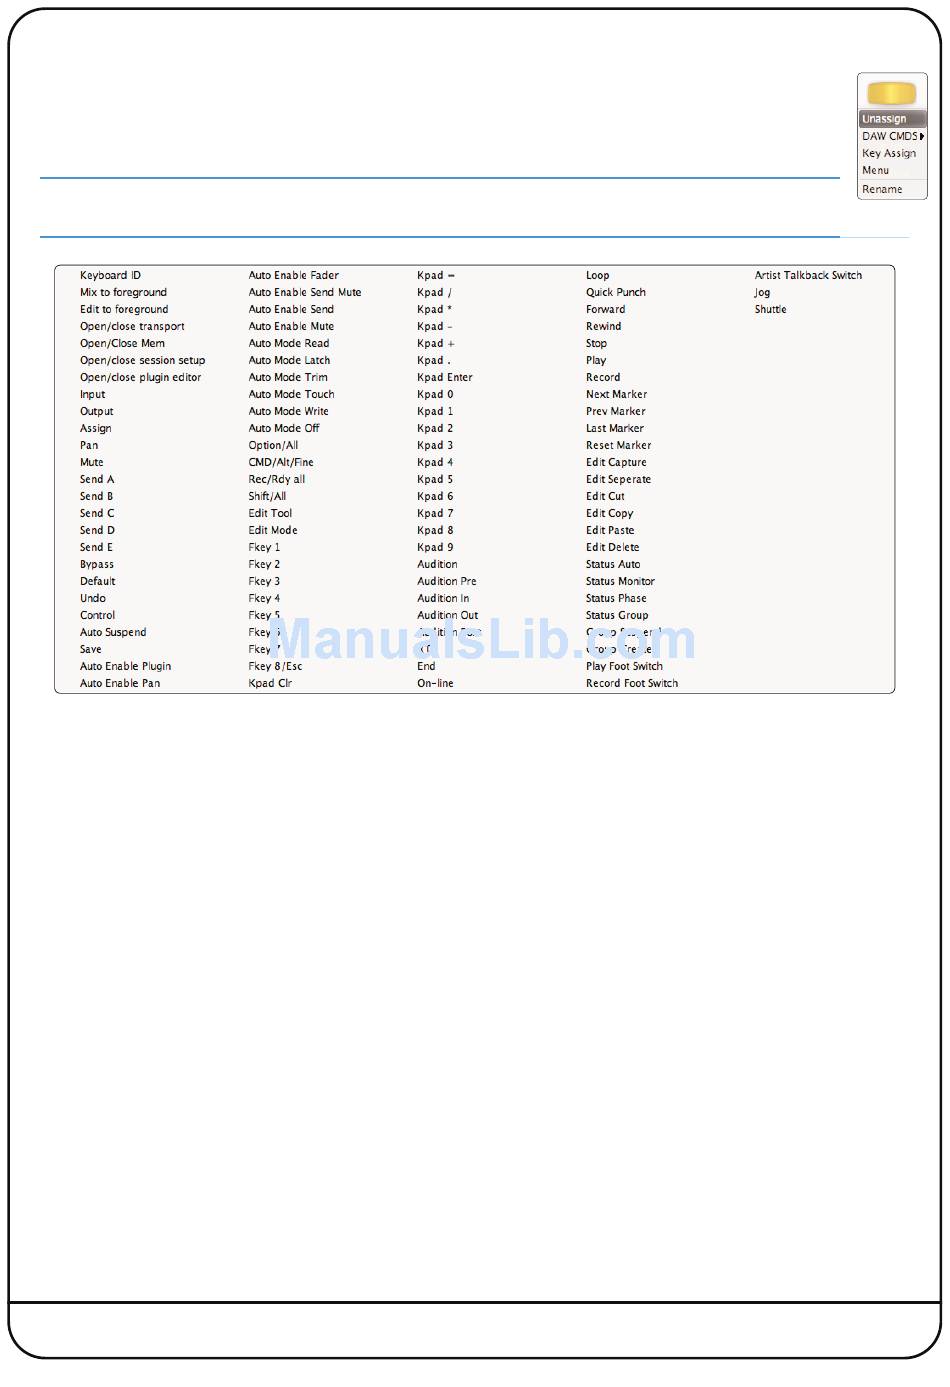This screenshot has width=950, height=1387.
Task: Open the DAW CMDS submenu
Action: pos(892,136)
